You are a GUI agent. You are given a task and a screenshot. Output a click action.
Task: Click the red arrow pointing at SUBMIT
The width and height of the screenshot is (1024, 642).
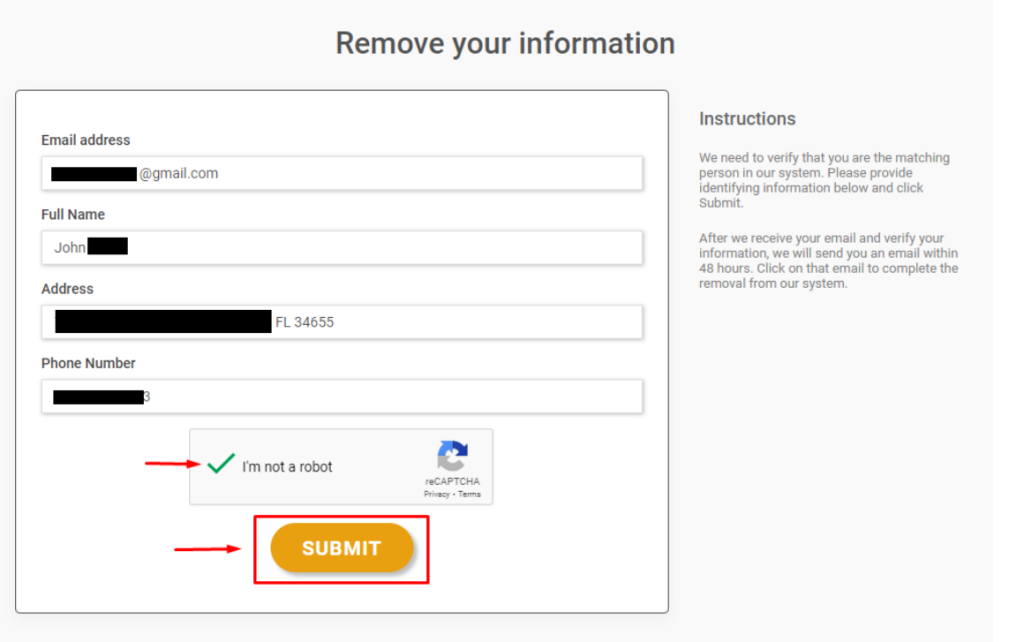207,548
